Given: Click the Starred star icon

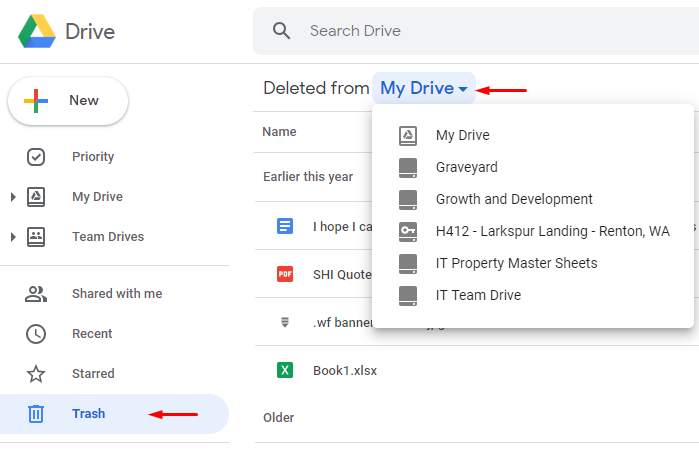Looking at the screenshot, I should (x=36, y=374).
